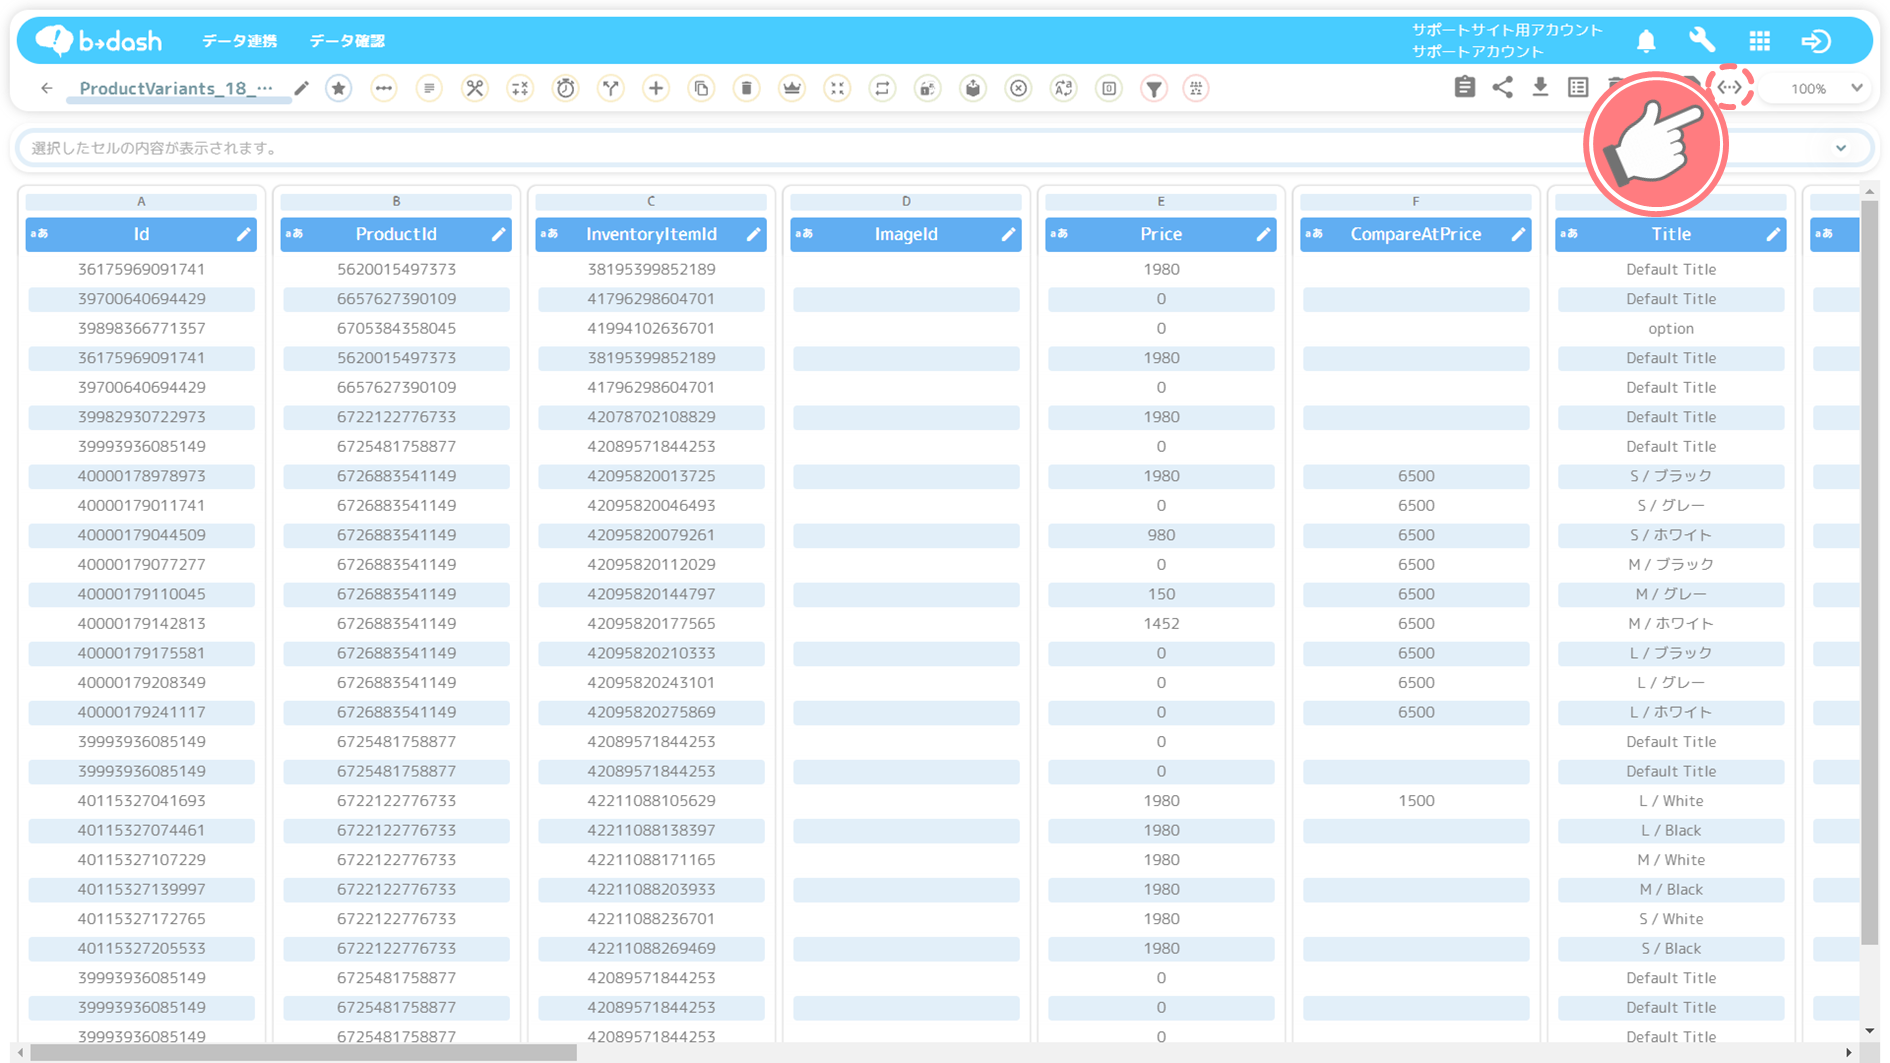Click the text lines toolbar icon
This screenshot has width=1890, height=1063.
429,88
